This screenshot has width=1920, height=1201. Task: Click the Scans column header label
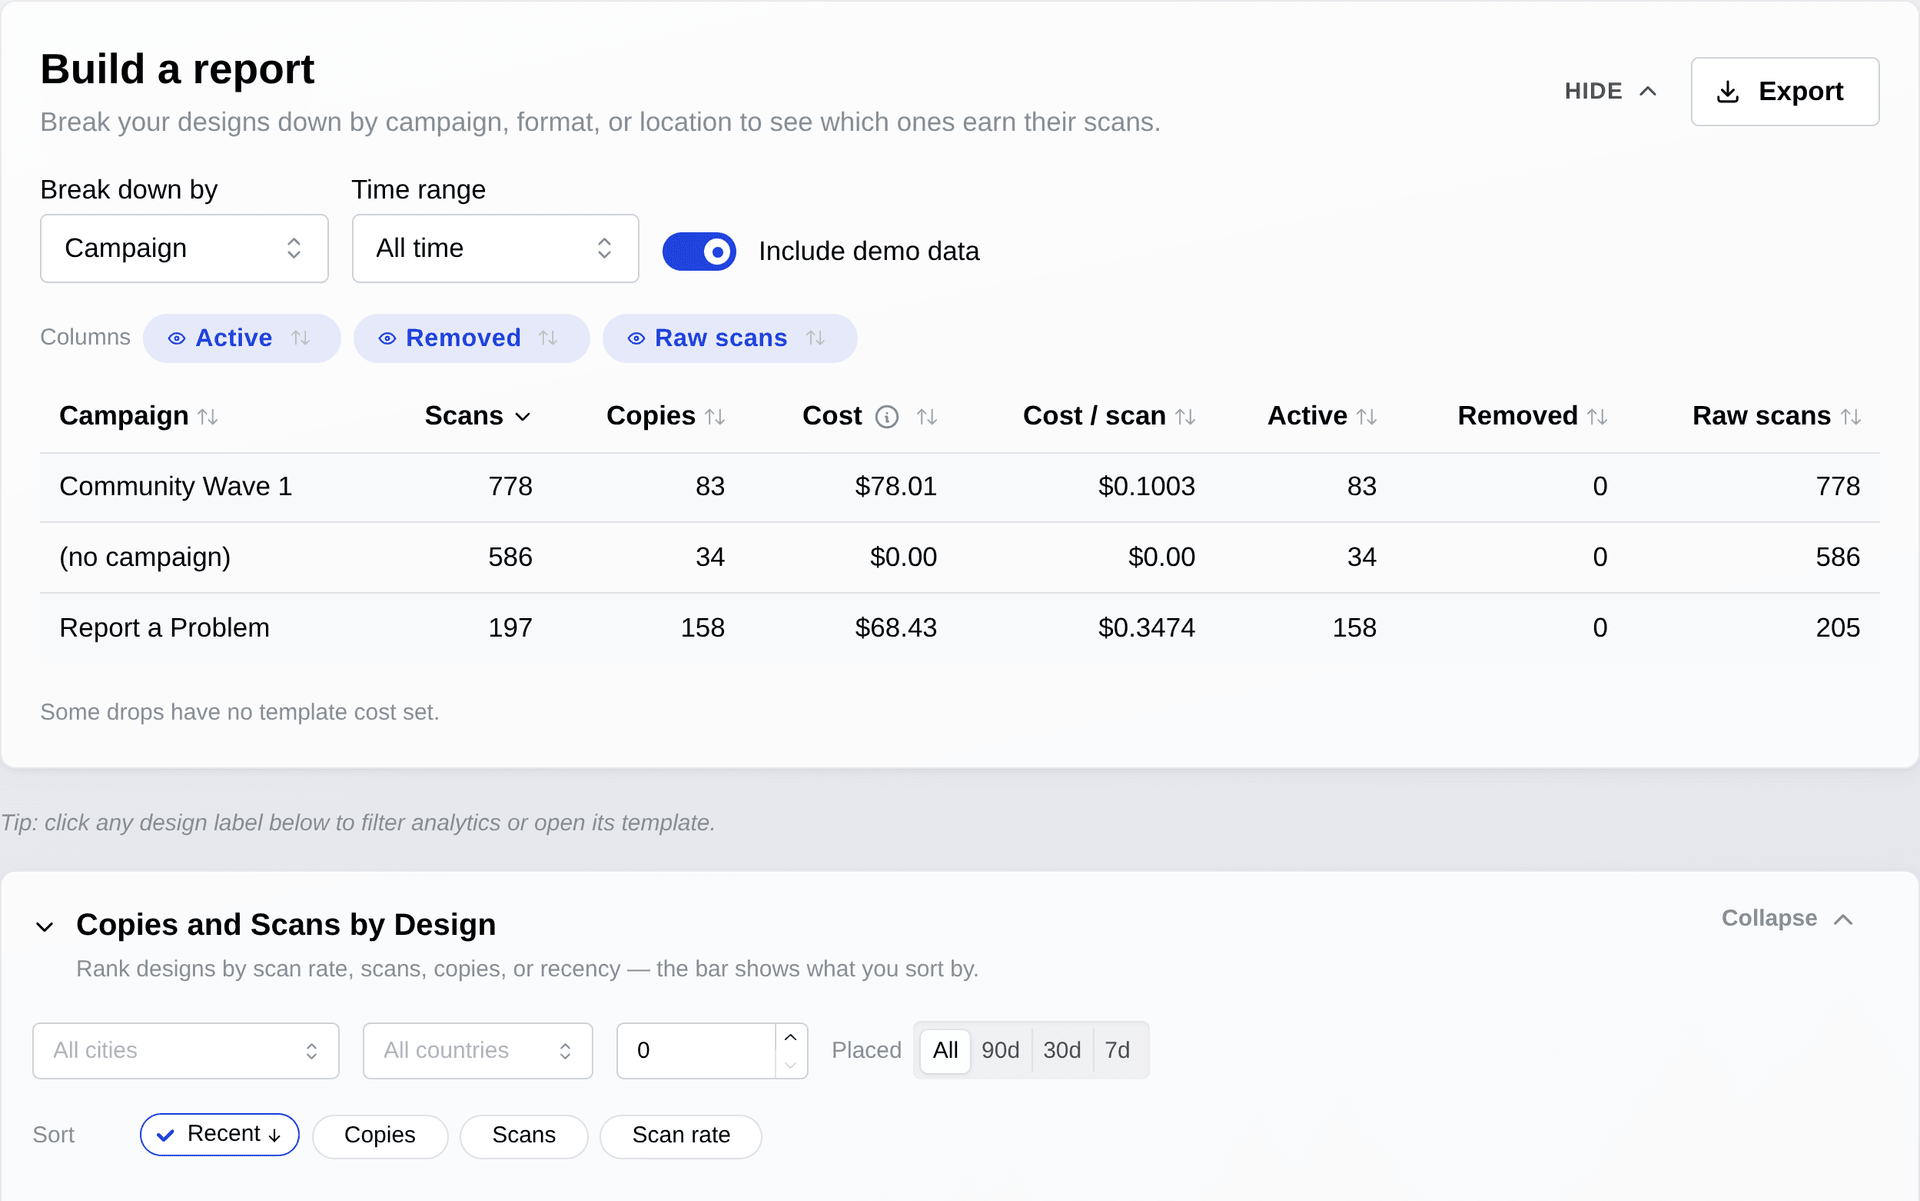click(x=464, y=416)
